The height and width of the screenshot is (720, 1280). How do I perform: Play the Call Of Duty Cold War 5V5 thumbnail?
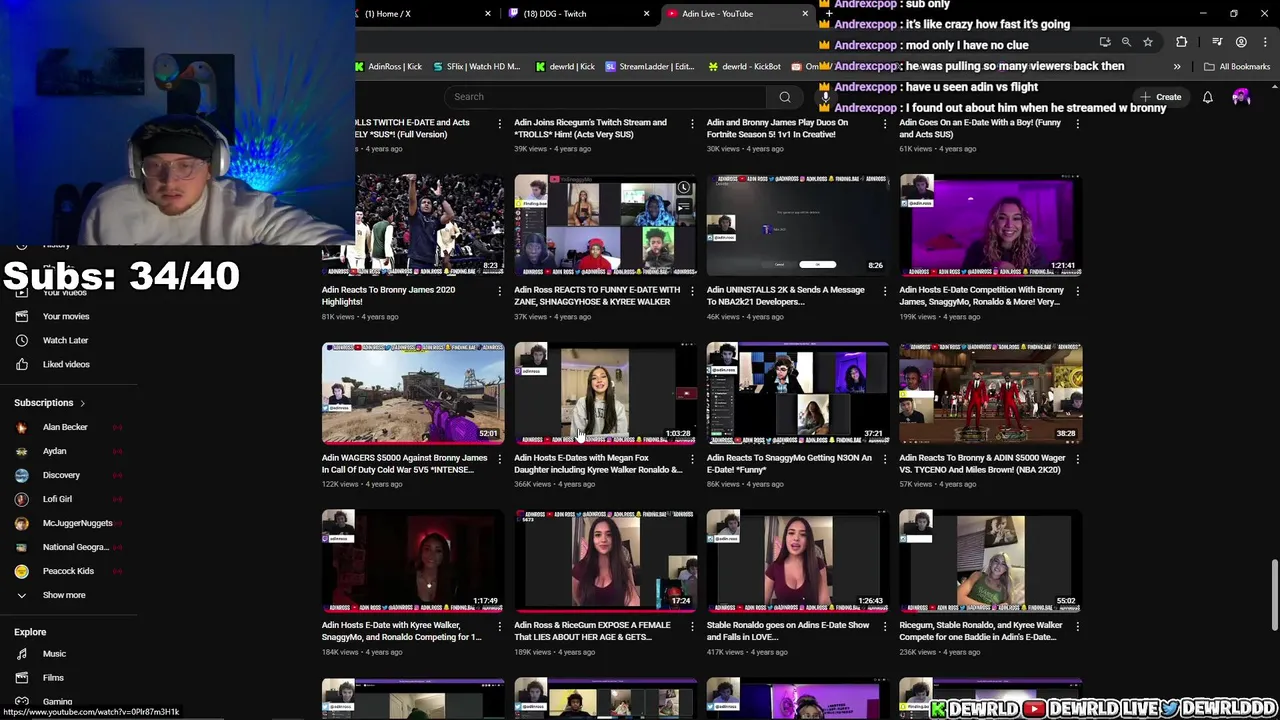413,393
